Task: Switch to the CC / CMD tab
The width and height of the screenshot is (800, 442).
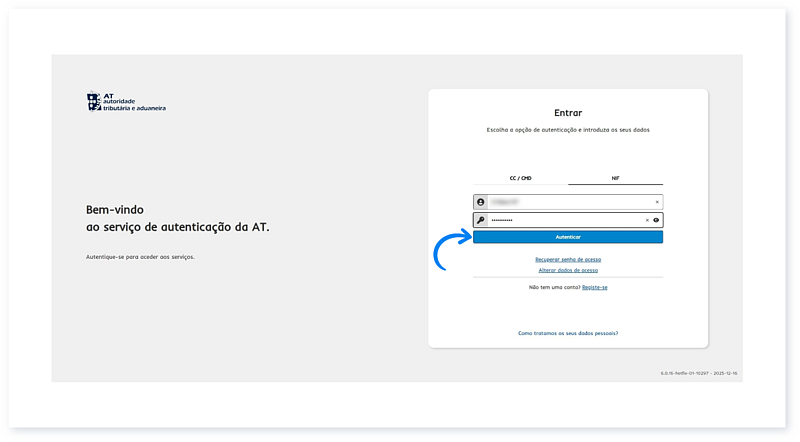Action: 520,178
